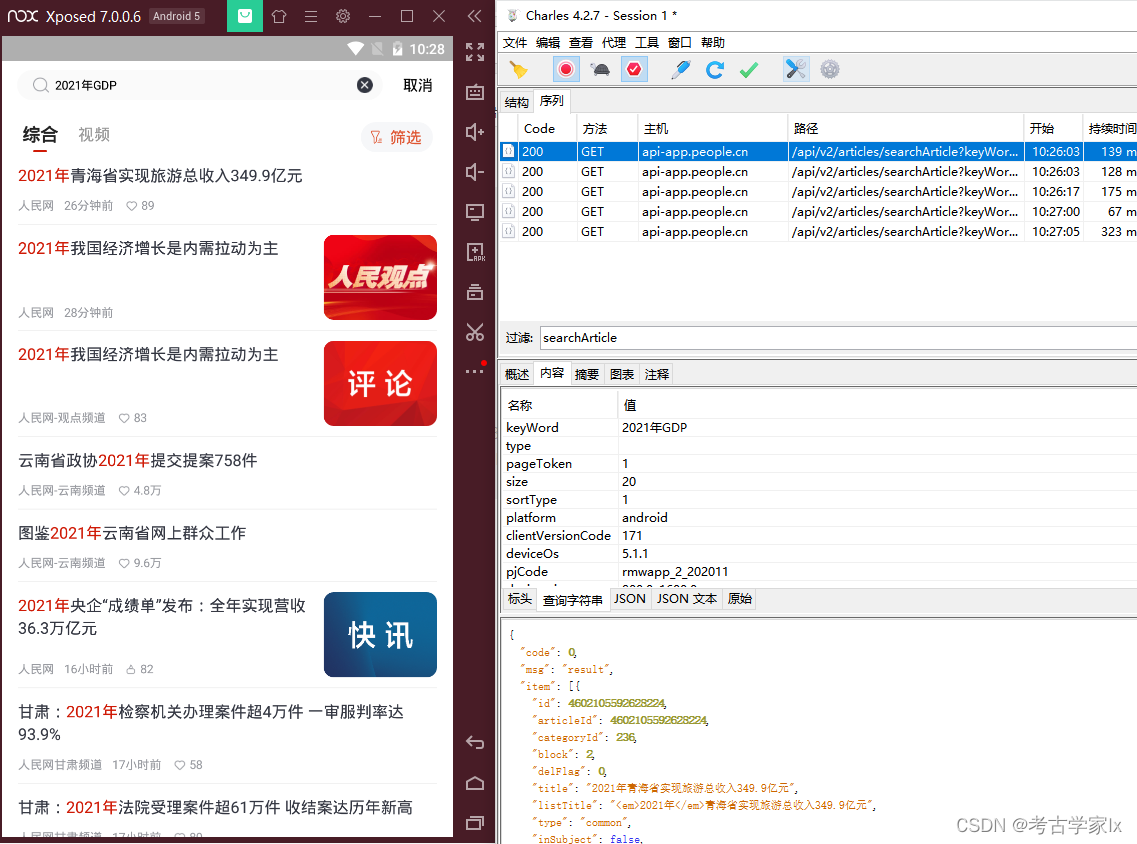The image size is (1137, 844).
Task: Open the Charles tools wrench icon
Action: (x=795, y=70)
